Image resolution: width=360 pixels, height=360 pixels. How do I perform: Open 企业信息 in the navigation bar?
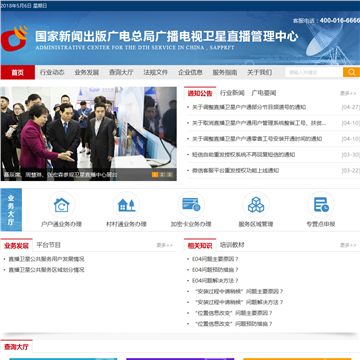coord(190,72)
